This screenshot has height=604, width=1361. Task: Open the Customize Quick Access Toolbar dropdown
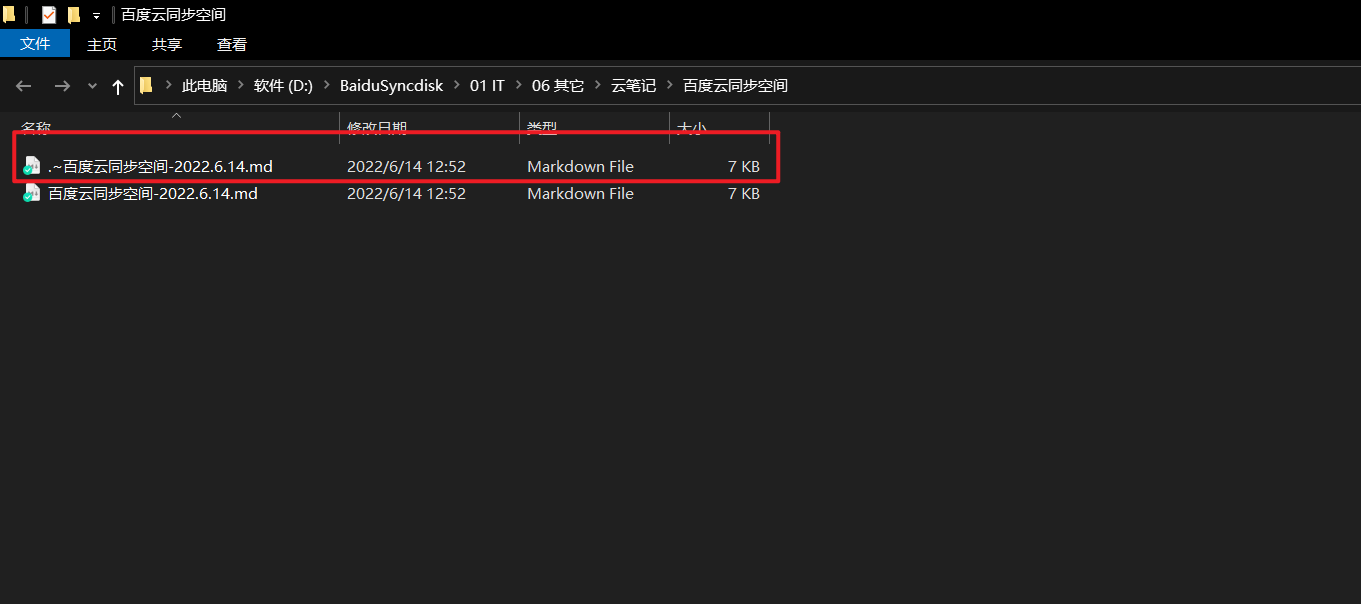[x=96, y=16]
